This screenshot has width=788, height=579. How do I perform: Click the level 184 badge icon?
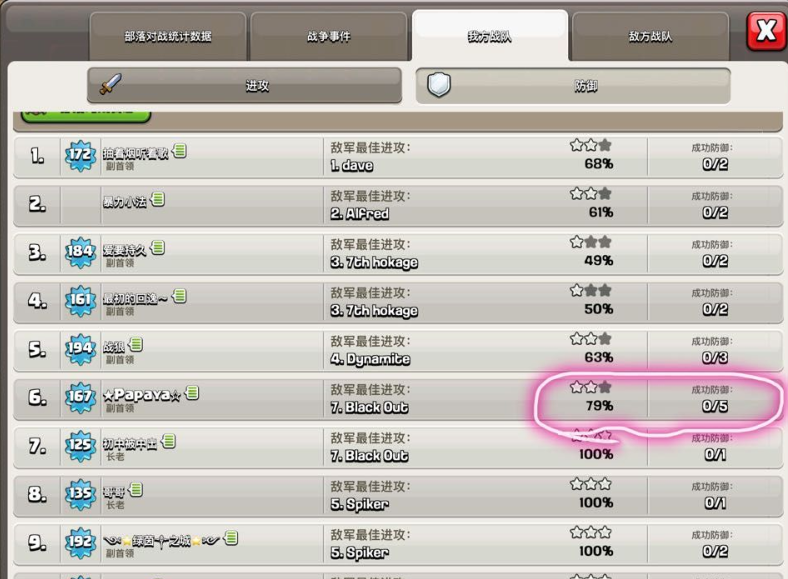point(80,252)
